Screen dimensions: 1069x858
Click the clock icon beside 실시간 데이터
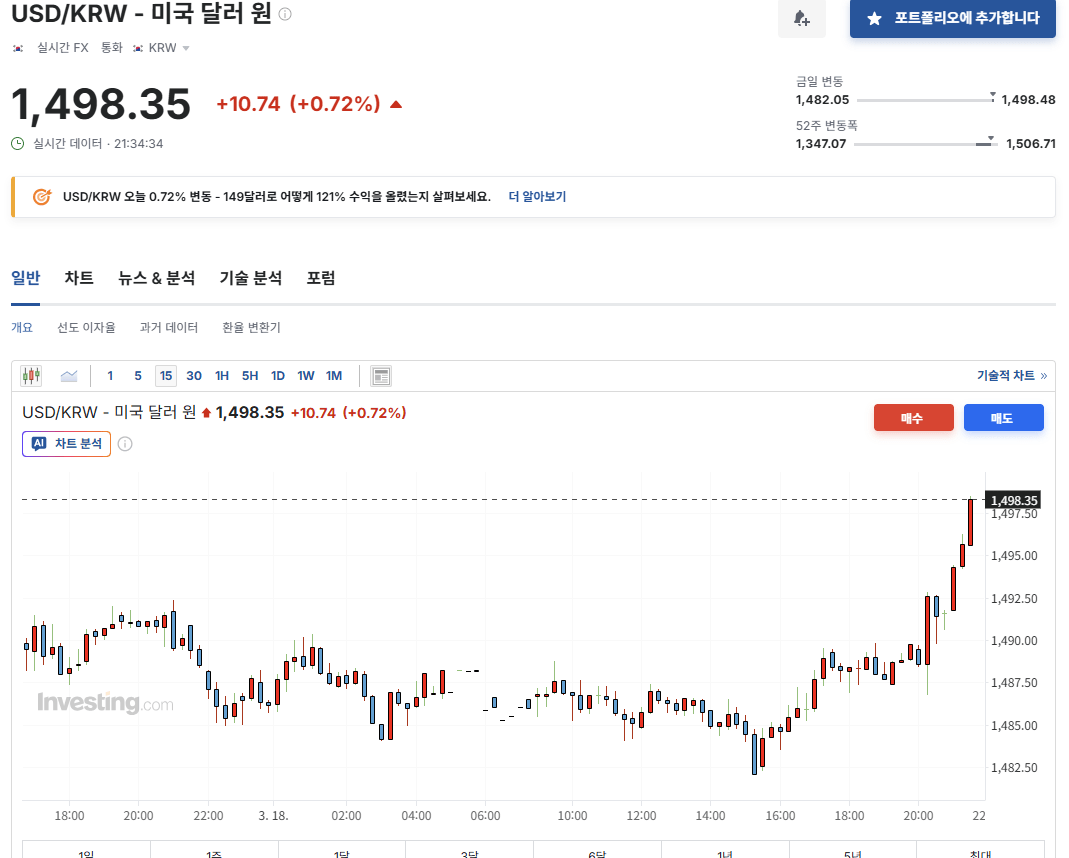tap(18, 143)
